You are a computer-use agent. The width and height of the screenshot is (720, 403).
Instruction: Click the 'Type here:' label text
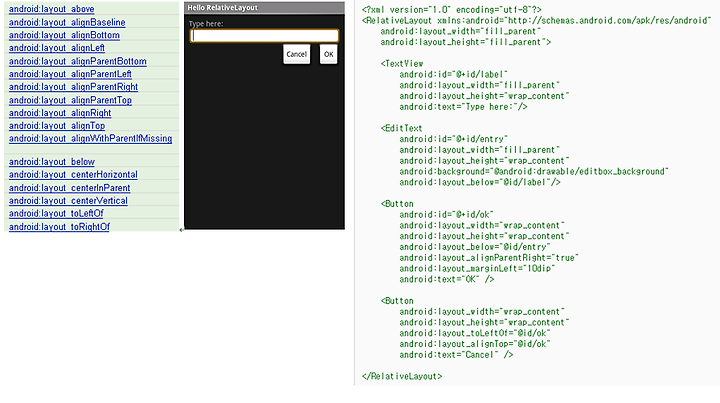pyautogui.click(x=206, y=24)
